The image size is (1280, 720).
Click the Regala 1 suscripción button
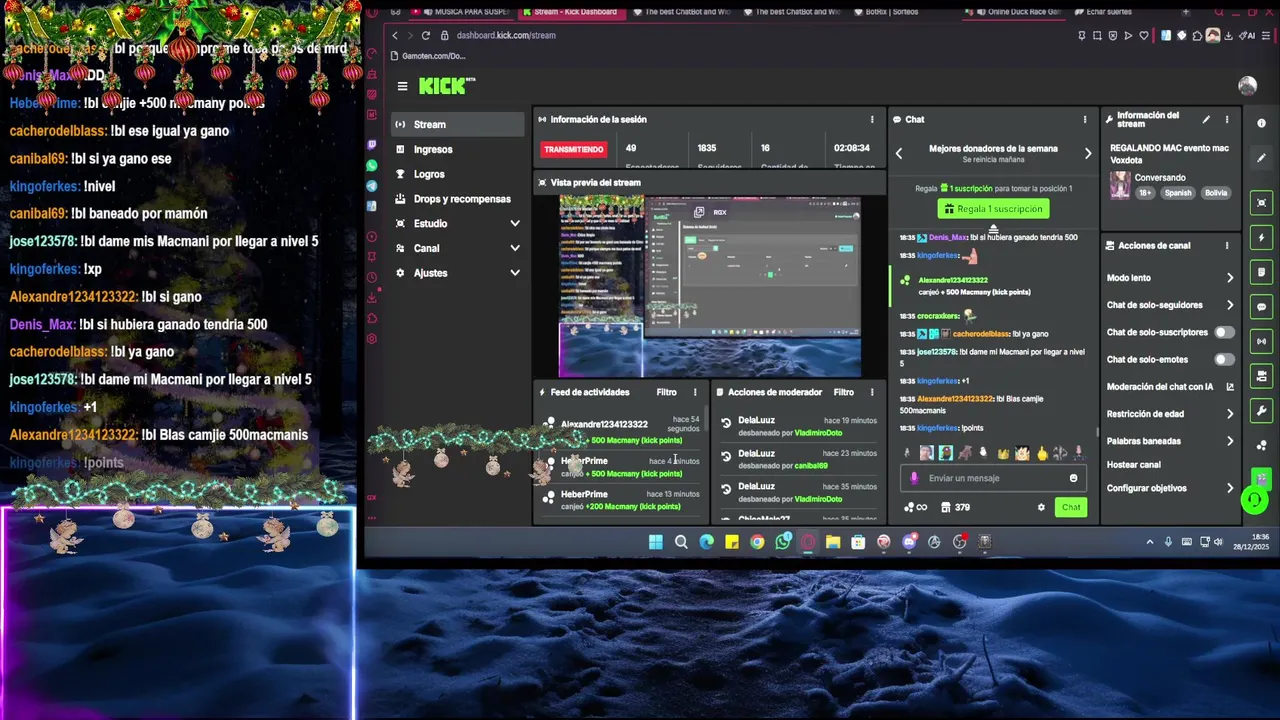994,209
